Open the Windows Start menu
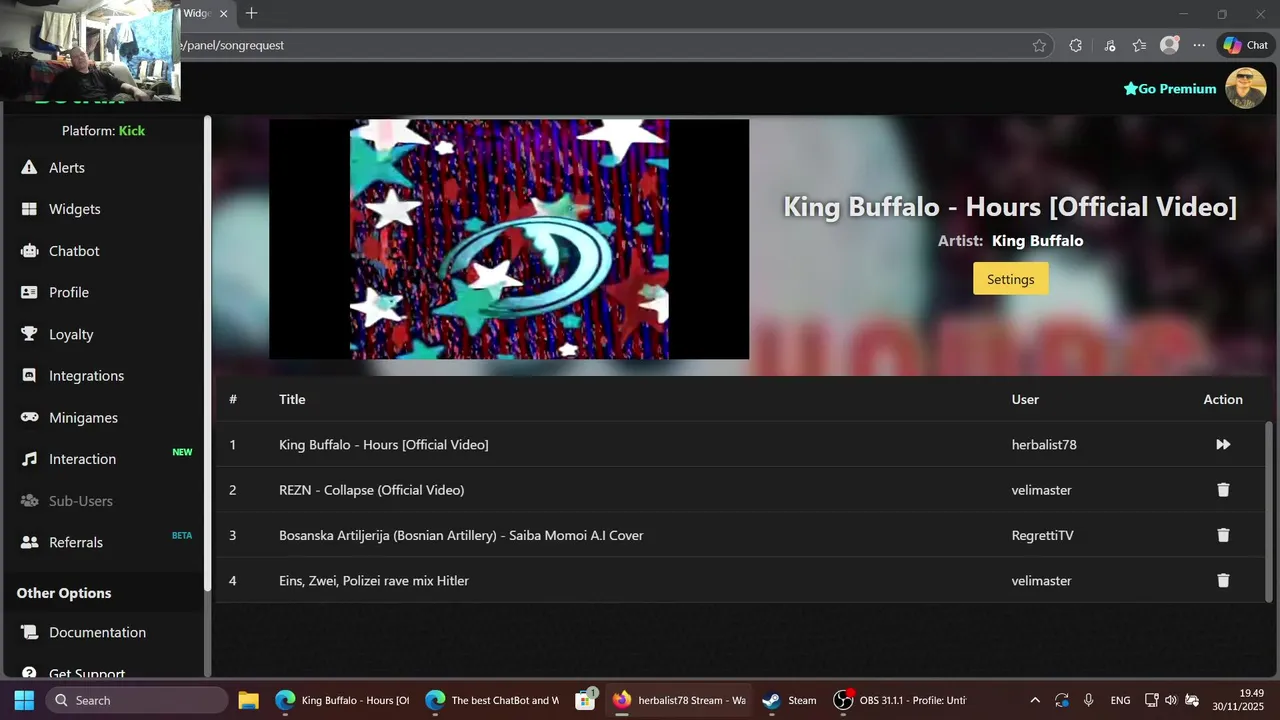 (x=24, y=700)
